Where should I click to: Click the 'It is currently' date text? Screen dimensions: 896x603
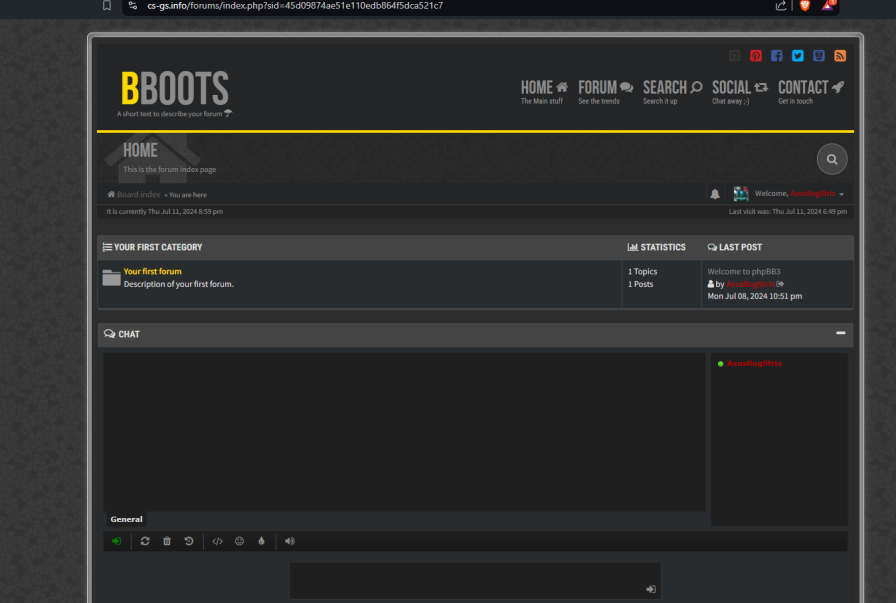(x=165, y=211)
